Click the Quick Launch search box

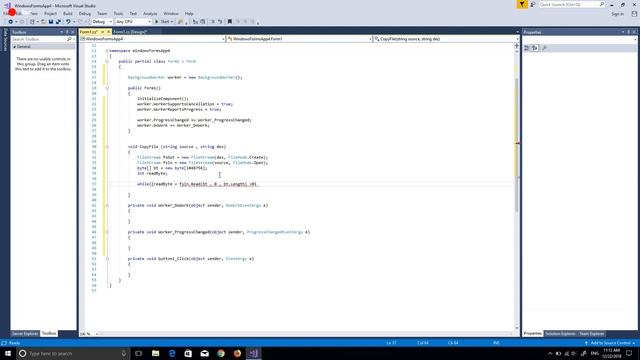tap(571, 4)
